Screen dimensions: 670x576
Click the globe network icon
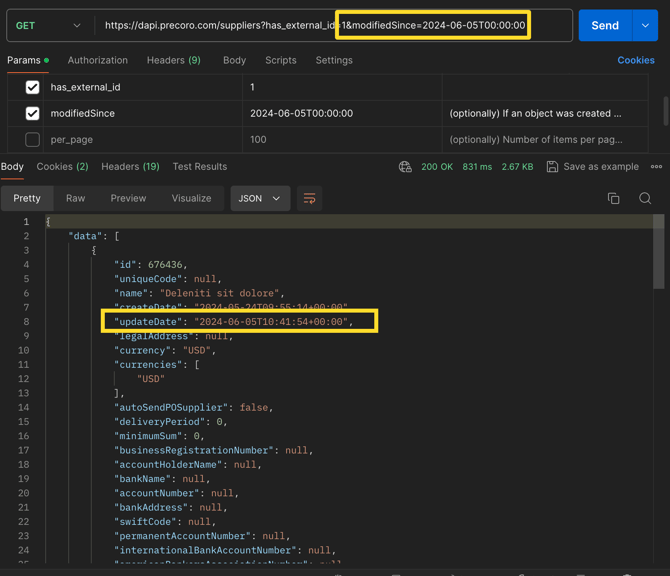pos(405,167)
